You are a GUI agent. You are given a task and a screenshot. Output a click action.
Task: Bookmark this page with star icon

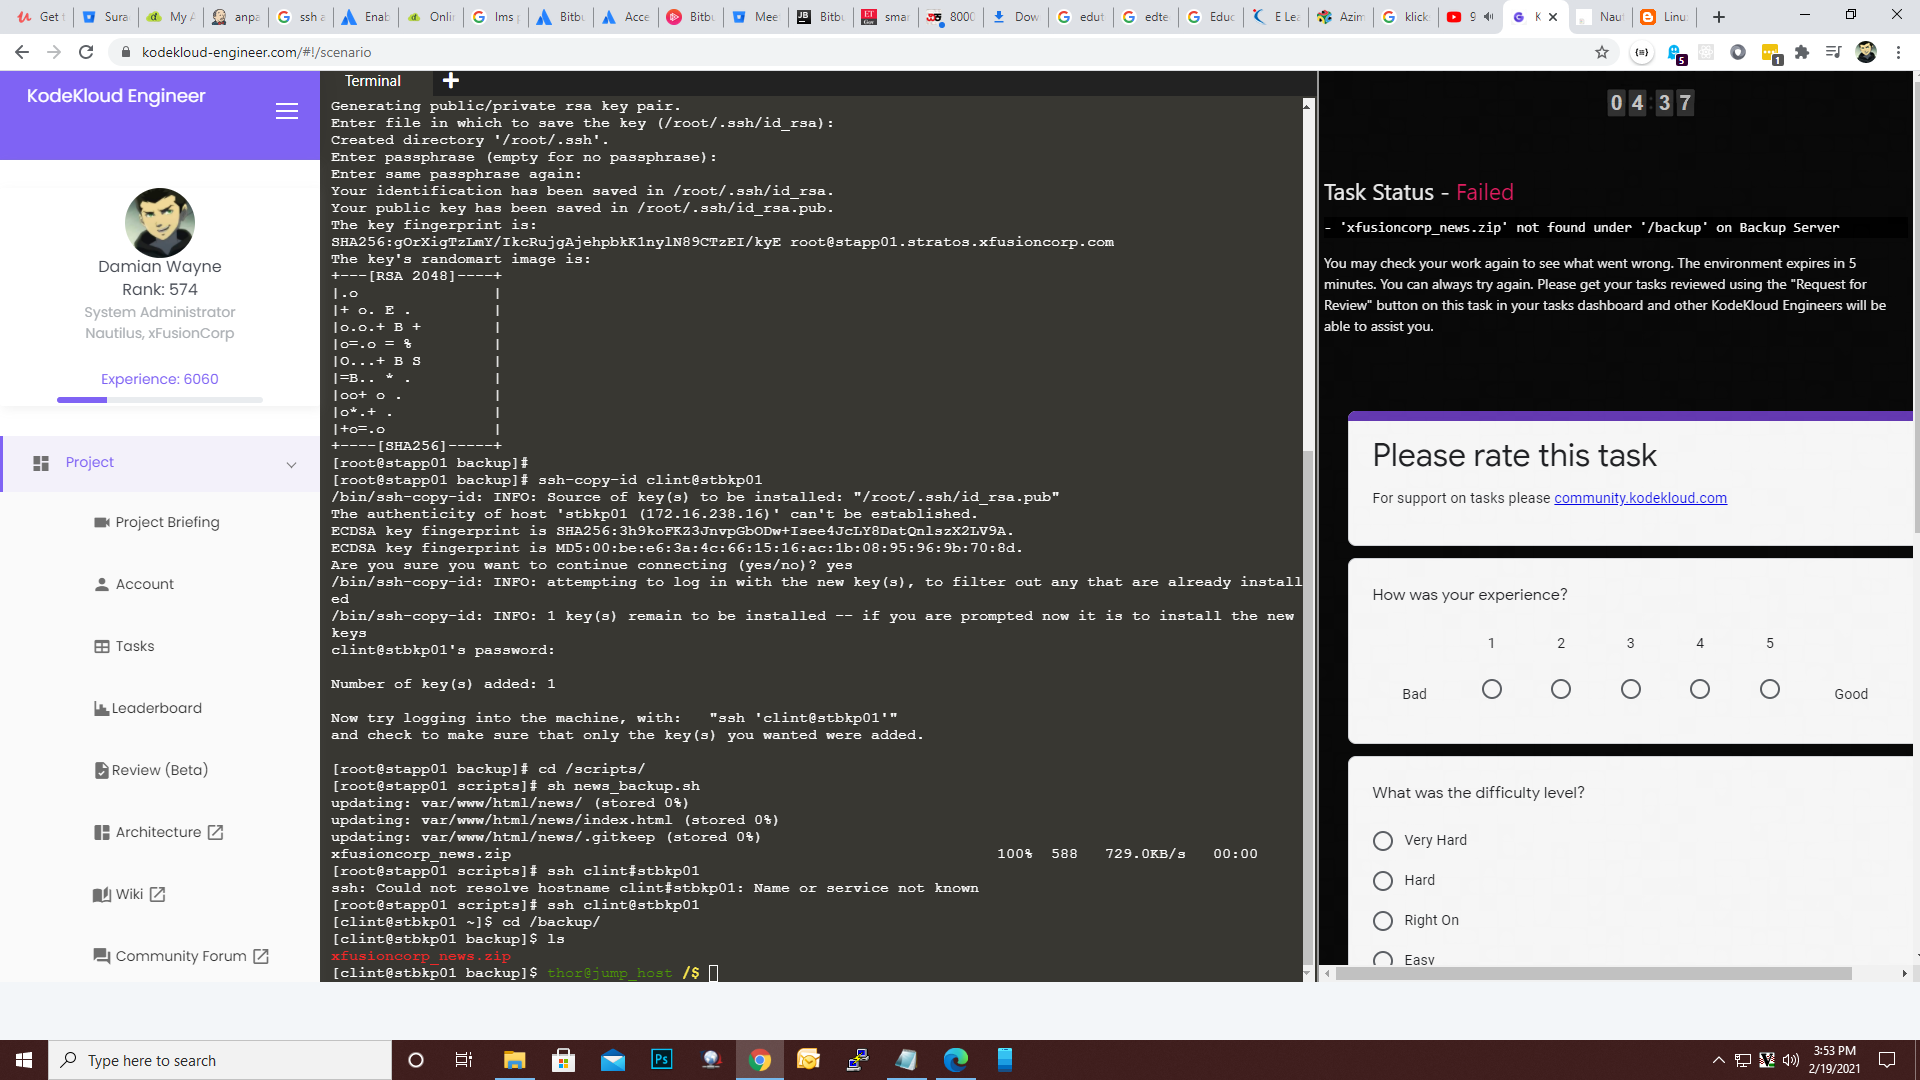(1601, 52)
